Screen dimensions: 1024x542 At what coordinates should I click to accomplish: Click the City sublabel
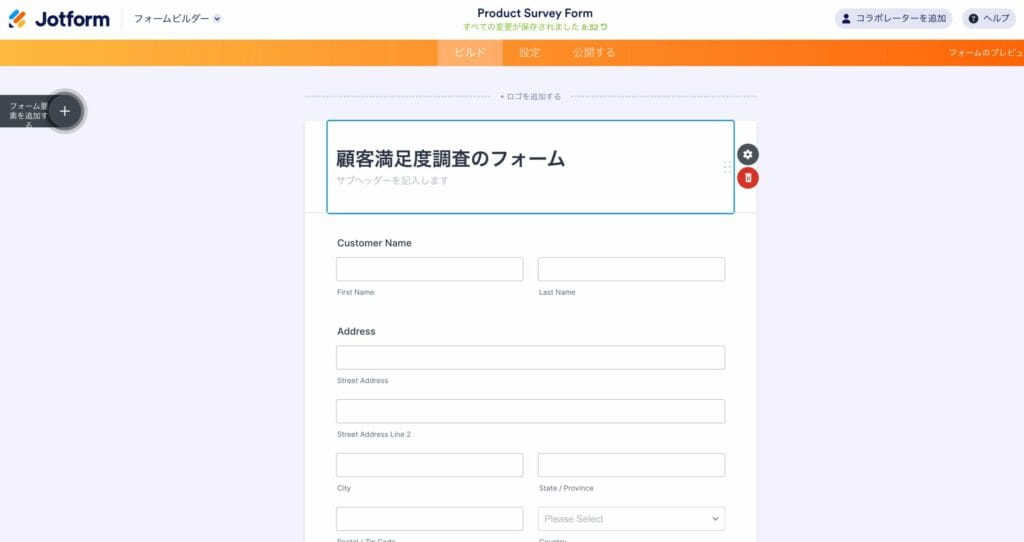pyautogui.click(x=344, y=488)
